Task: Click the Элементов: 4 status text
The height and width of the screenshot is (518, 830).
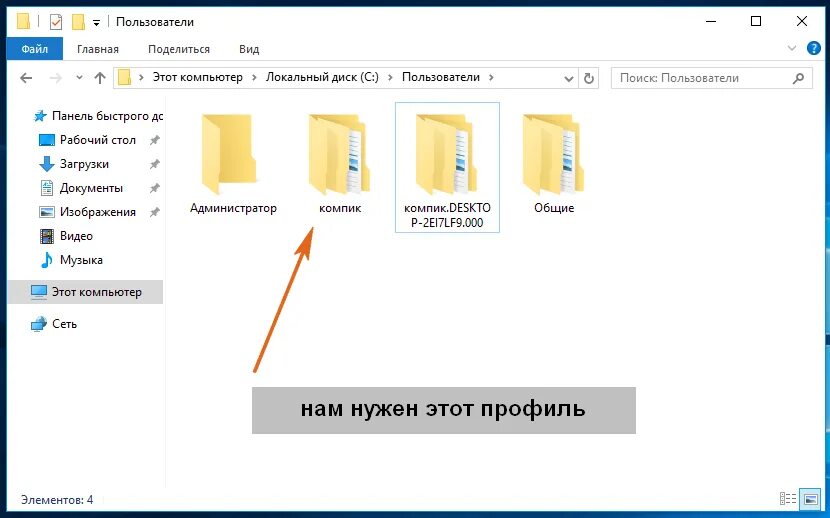Action: [57, 499]
